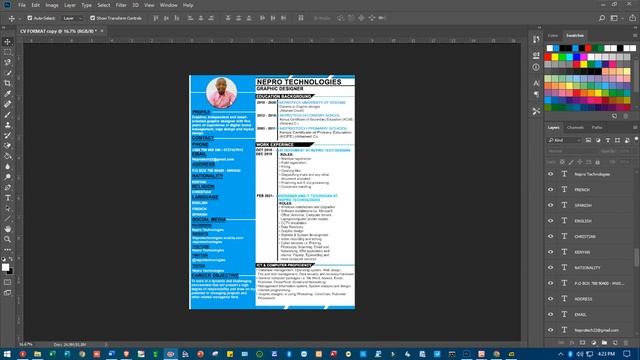Open the Filter menu
The image size is (640, 360).
121,5
